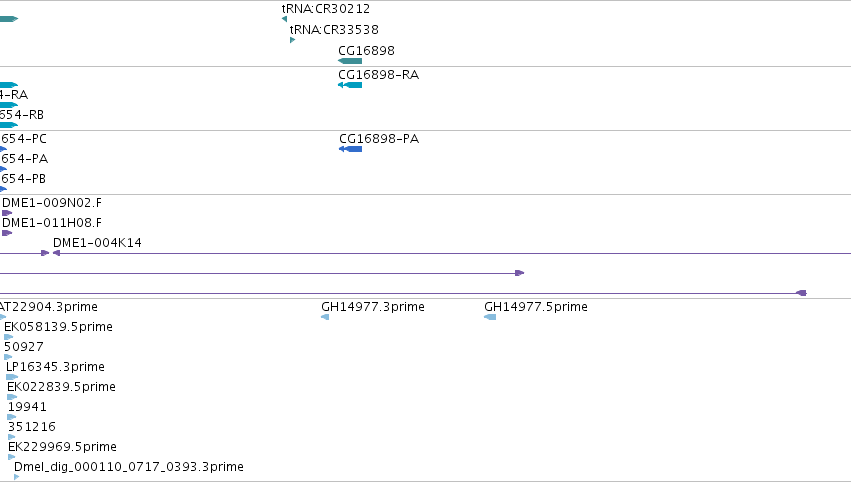Select the DME1-011H08.F feature arrow
851x482 pixels.
(7, 233)
